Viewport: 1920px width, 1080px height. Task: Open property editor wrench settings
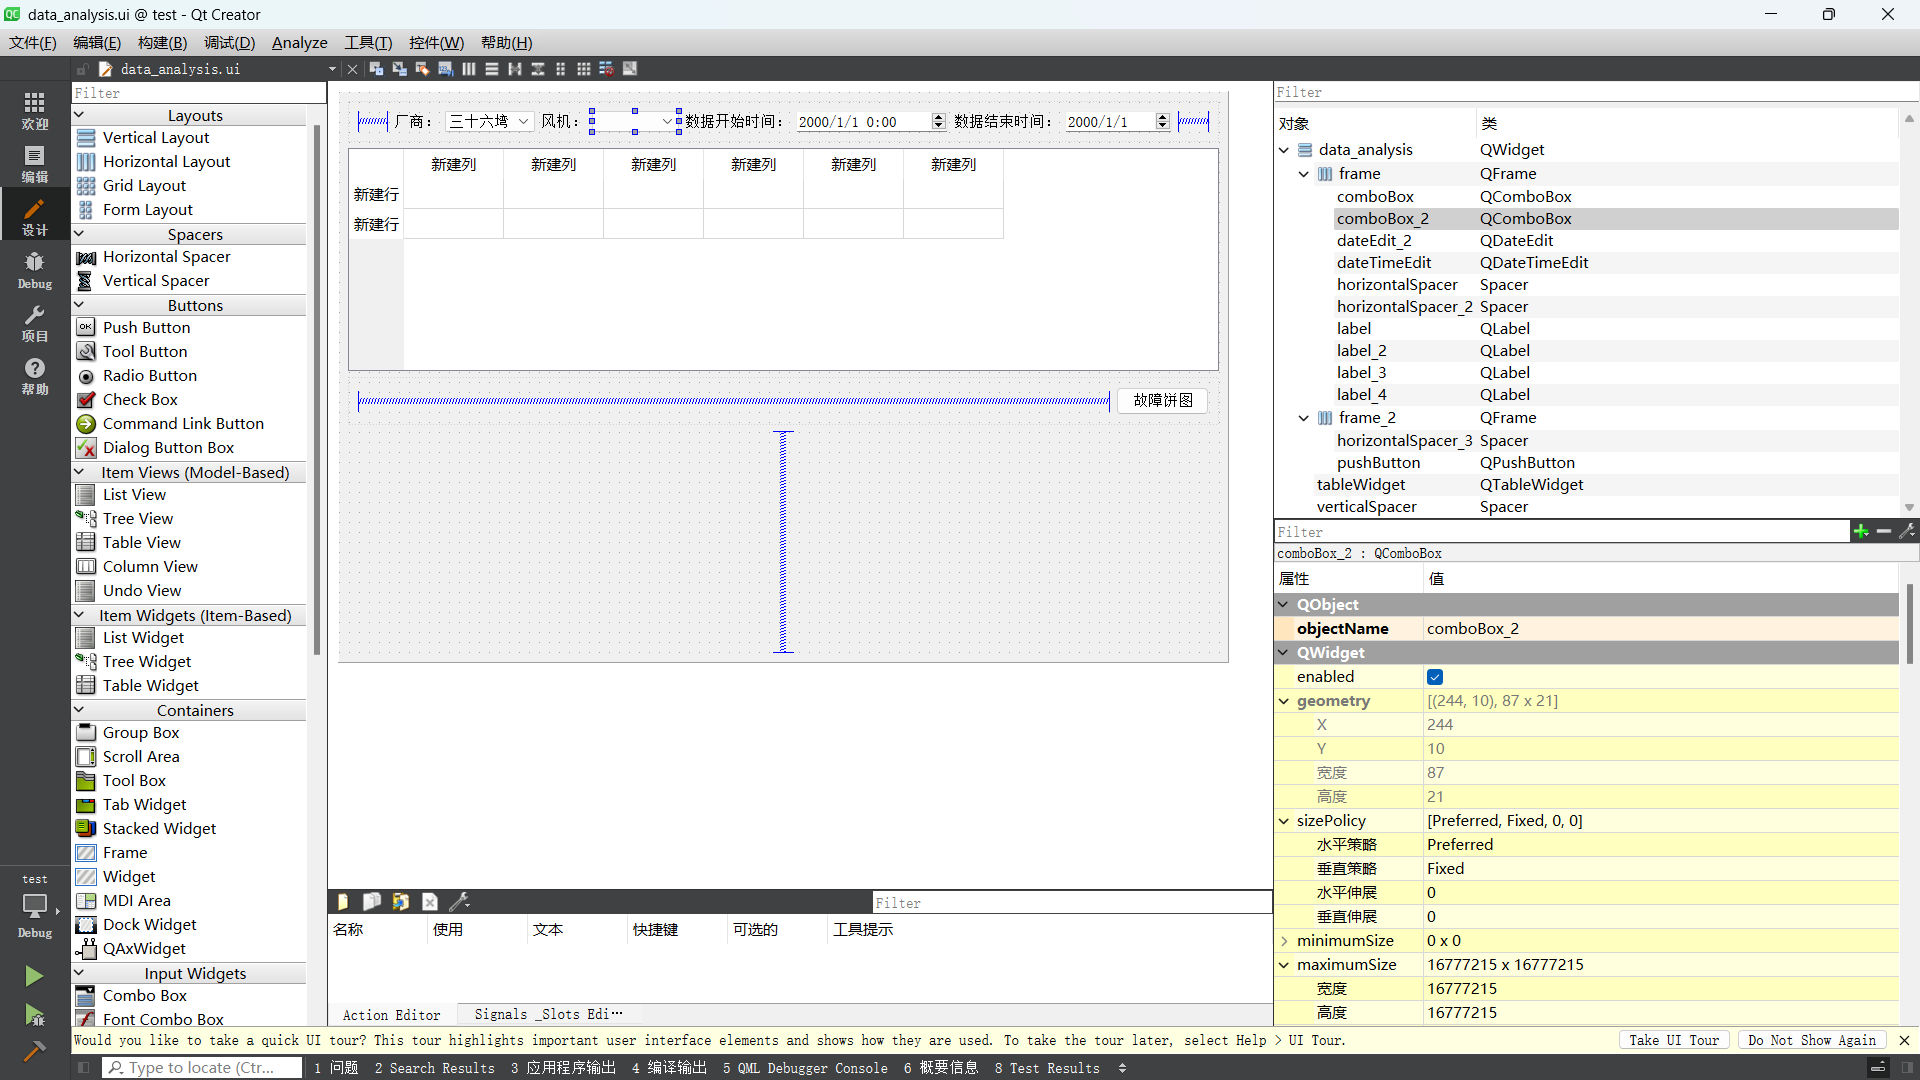coord(1907,531)
